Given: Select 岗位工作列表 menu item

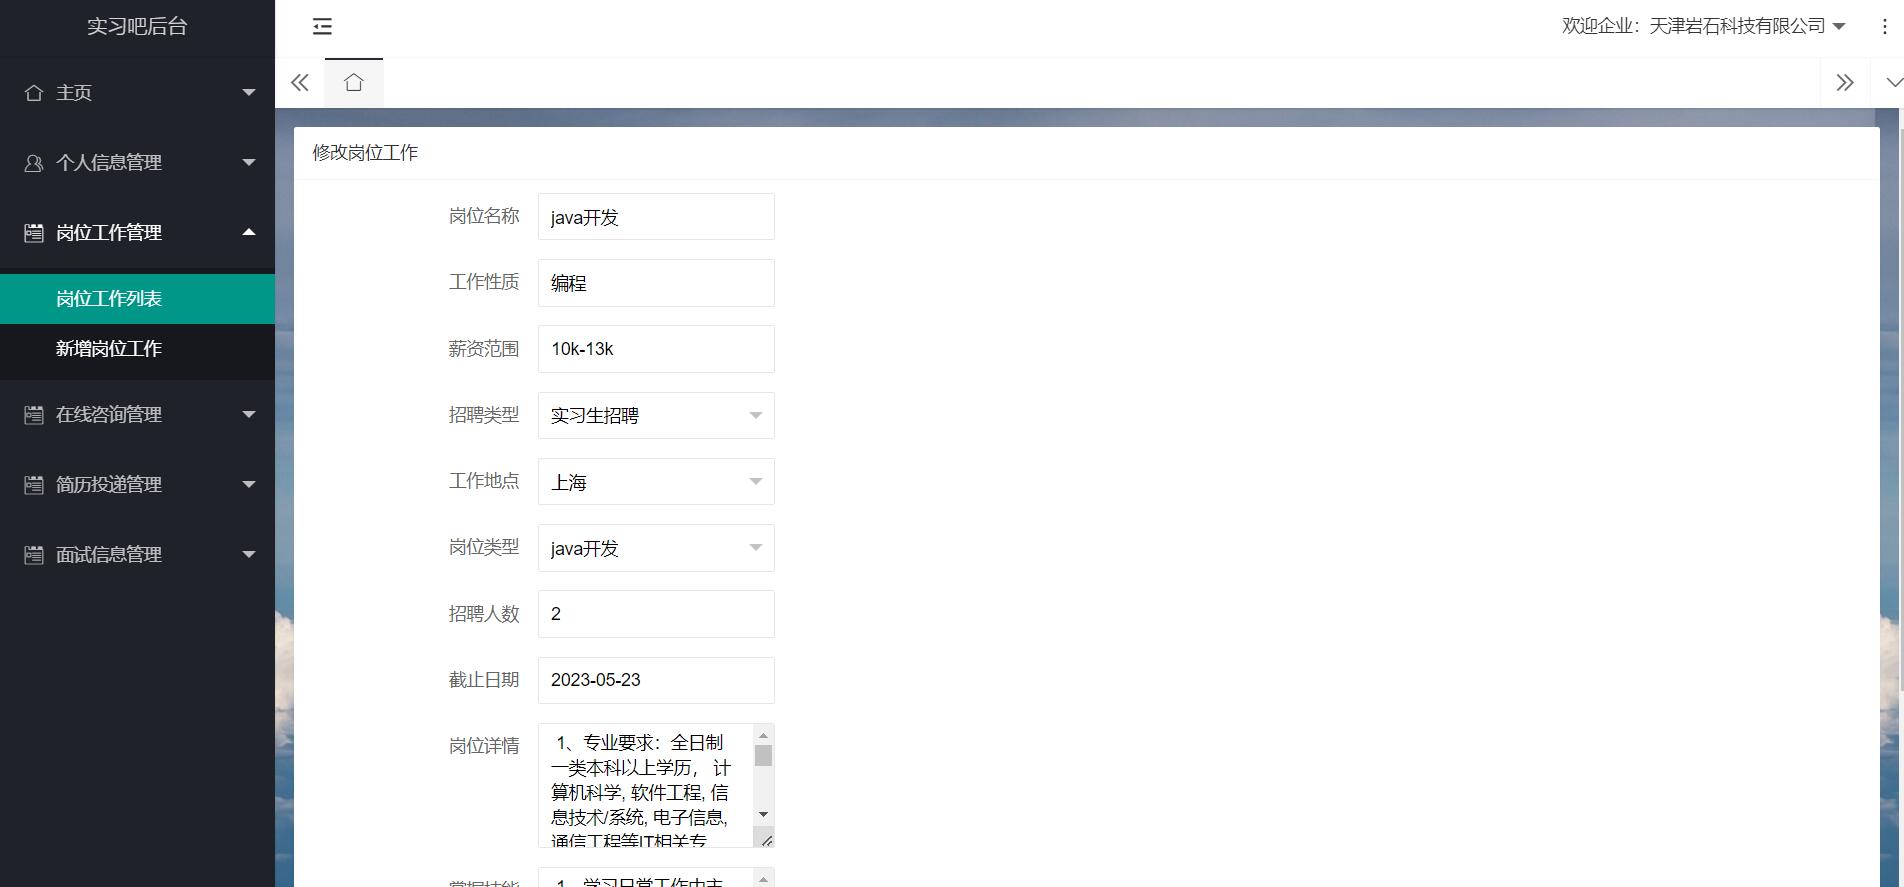Looking at the screenshot, I should pos(137,299).
